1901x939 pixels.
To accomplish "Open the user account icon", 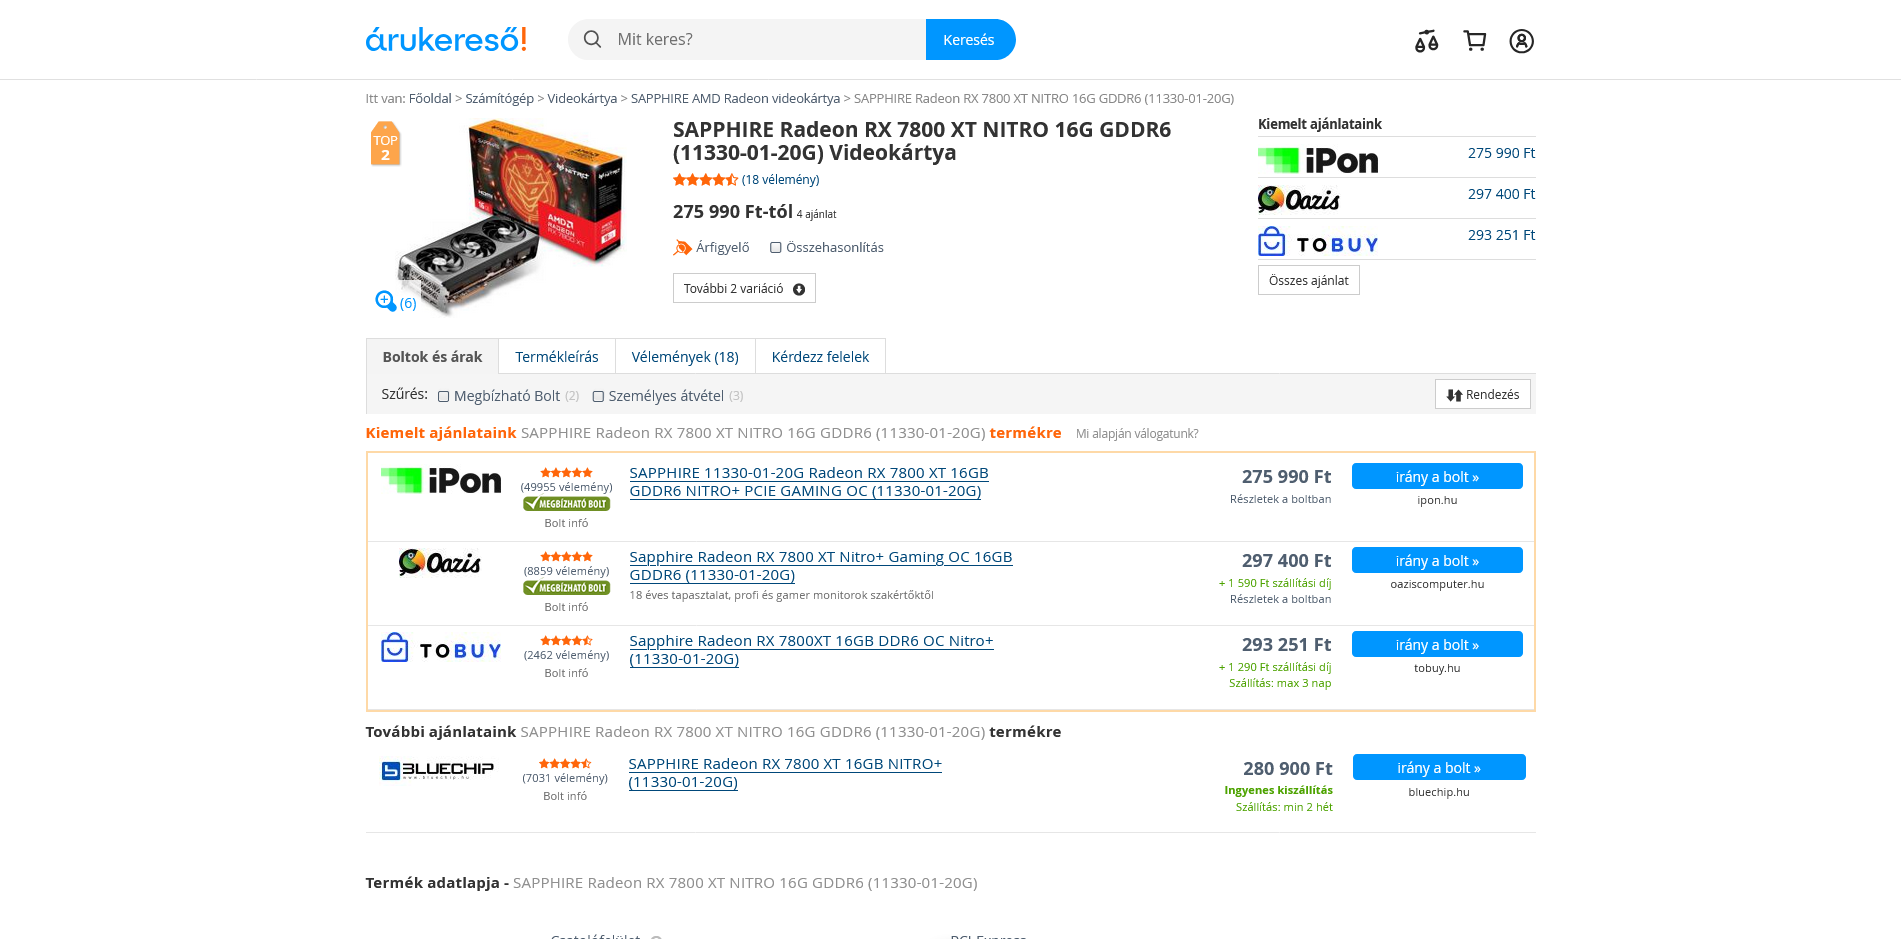I will (x=1521, y=41).
